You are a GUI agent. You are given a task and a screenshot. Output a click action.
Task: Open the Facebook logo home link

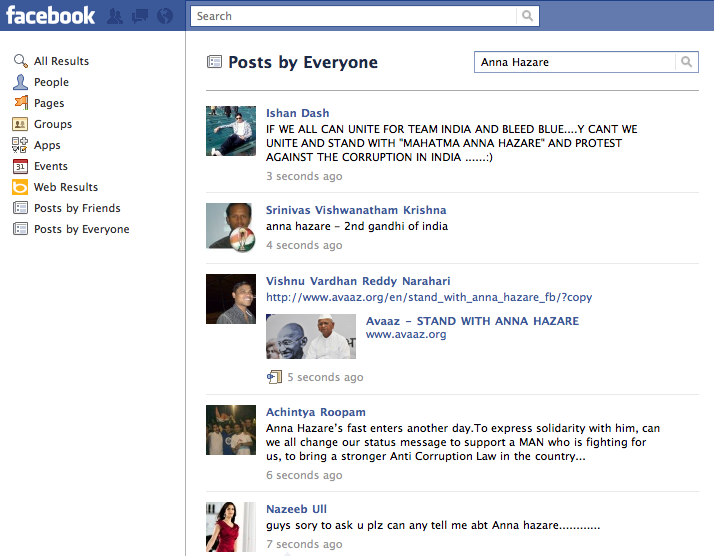pyautogui.click(x=51, y=15)
